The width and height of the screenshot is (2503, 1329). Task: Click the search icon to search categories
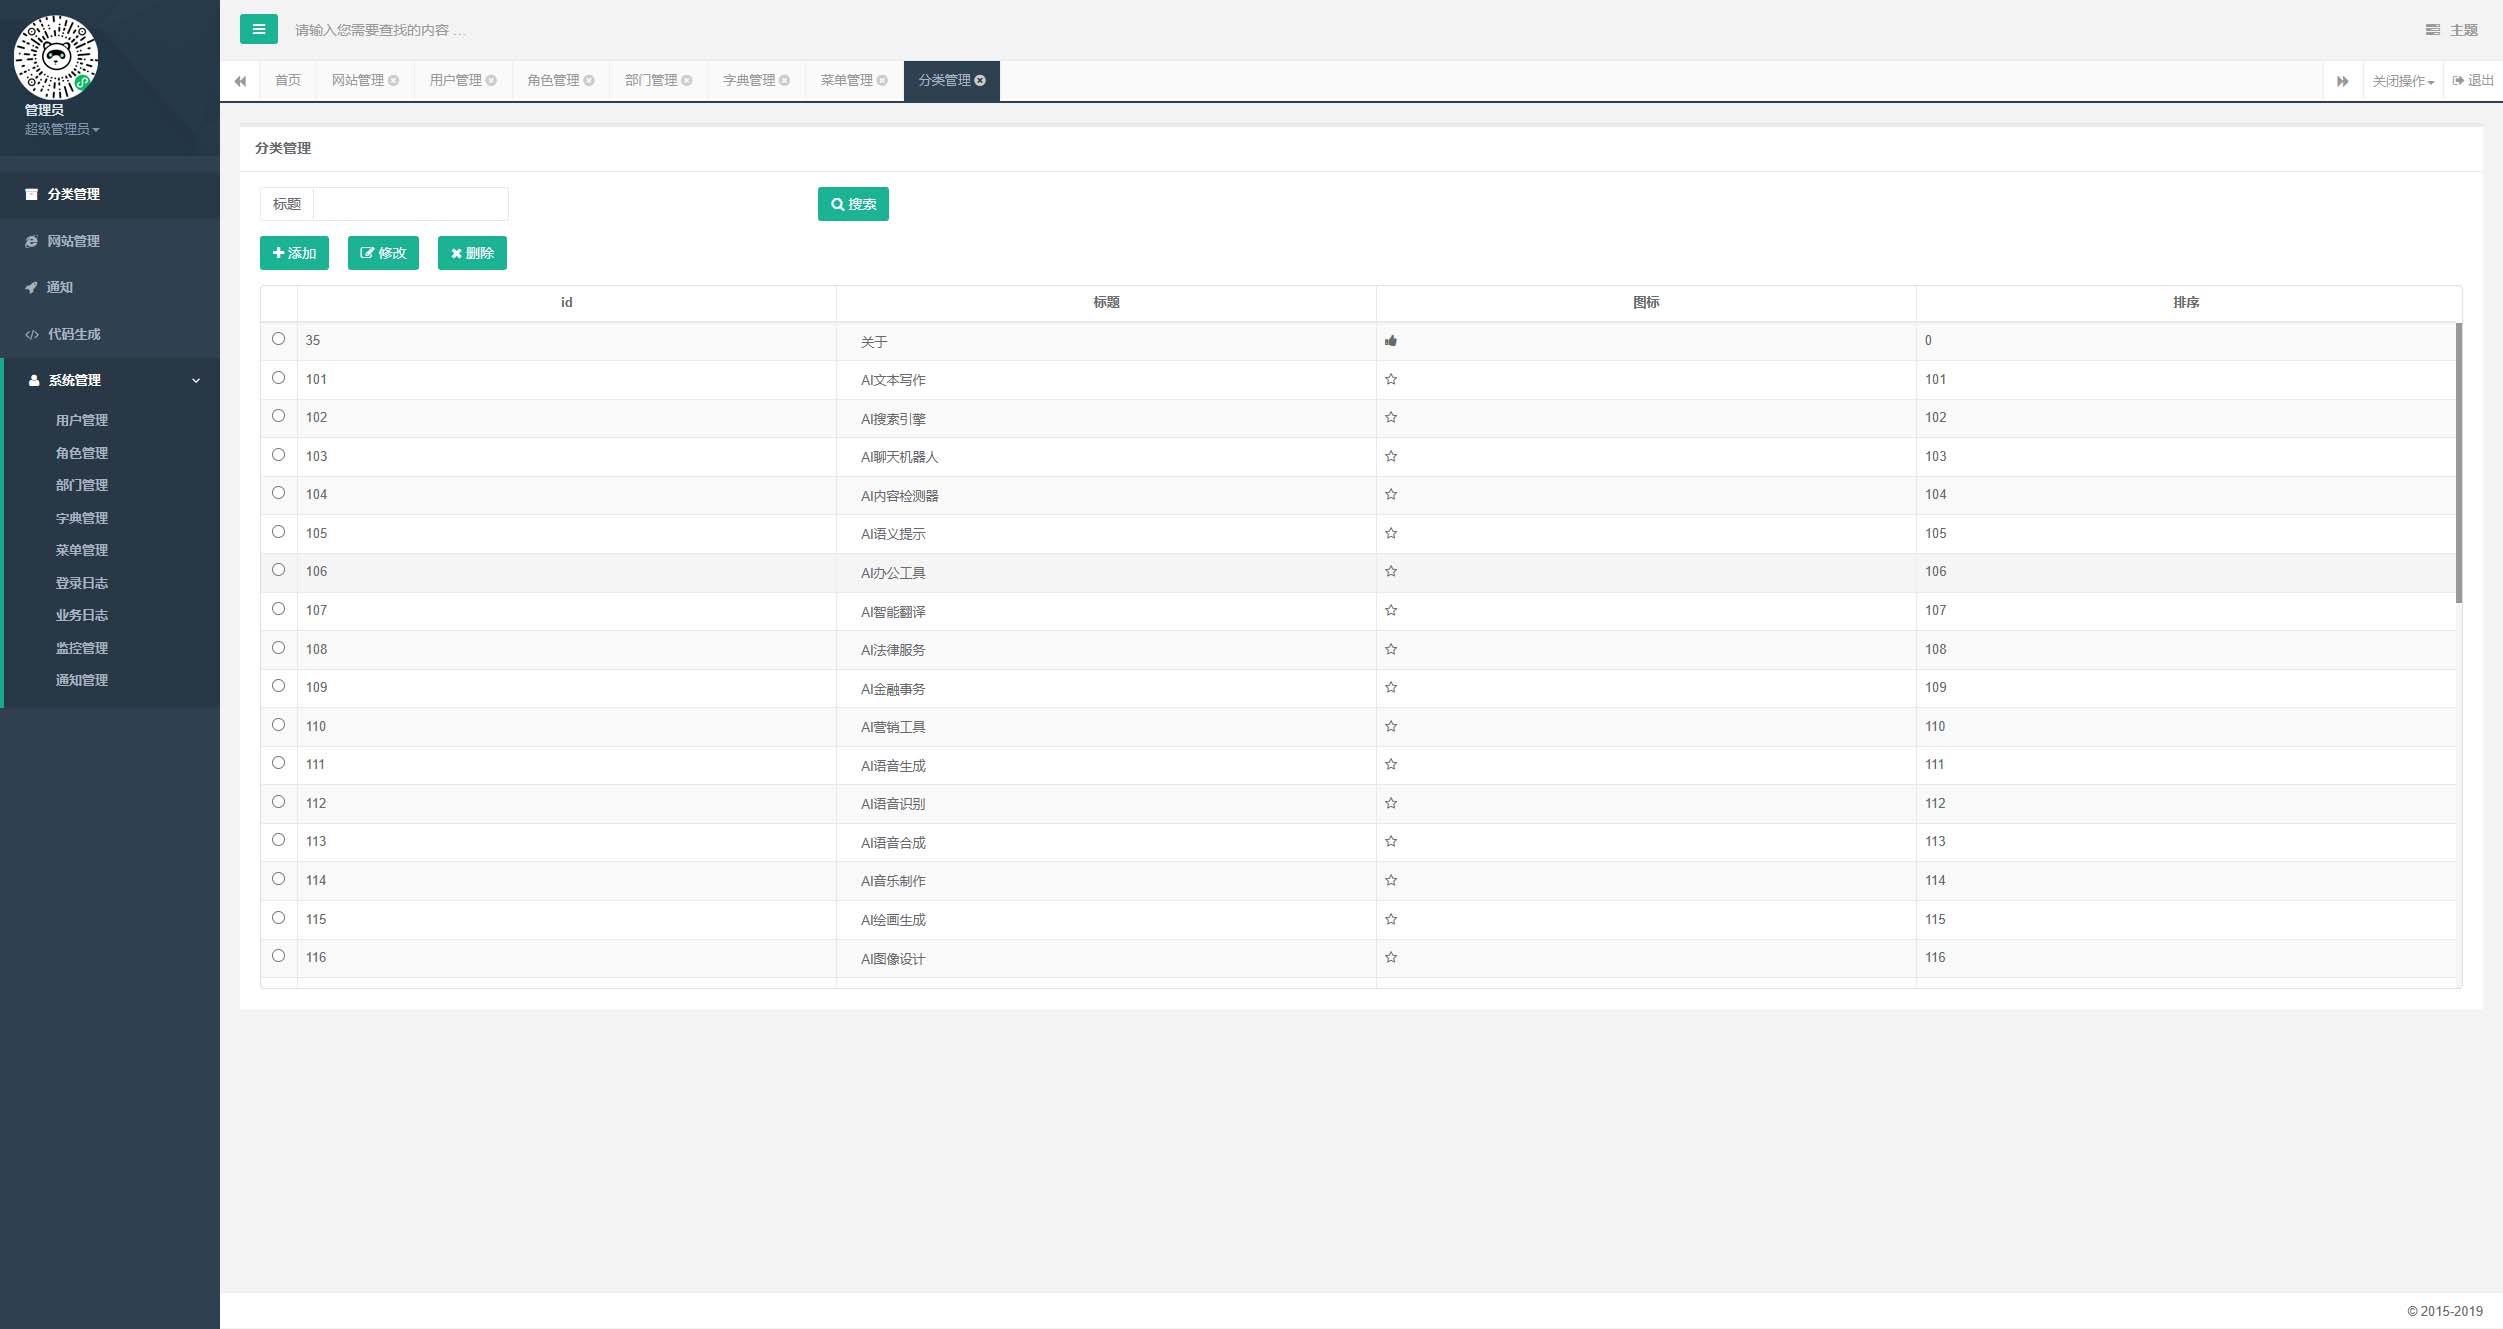[853, 204]
